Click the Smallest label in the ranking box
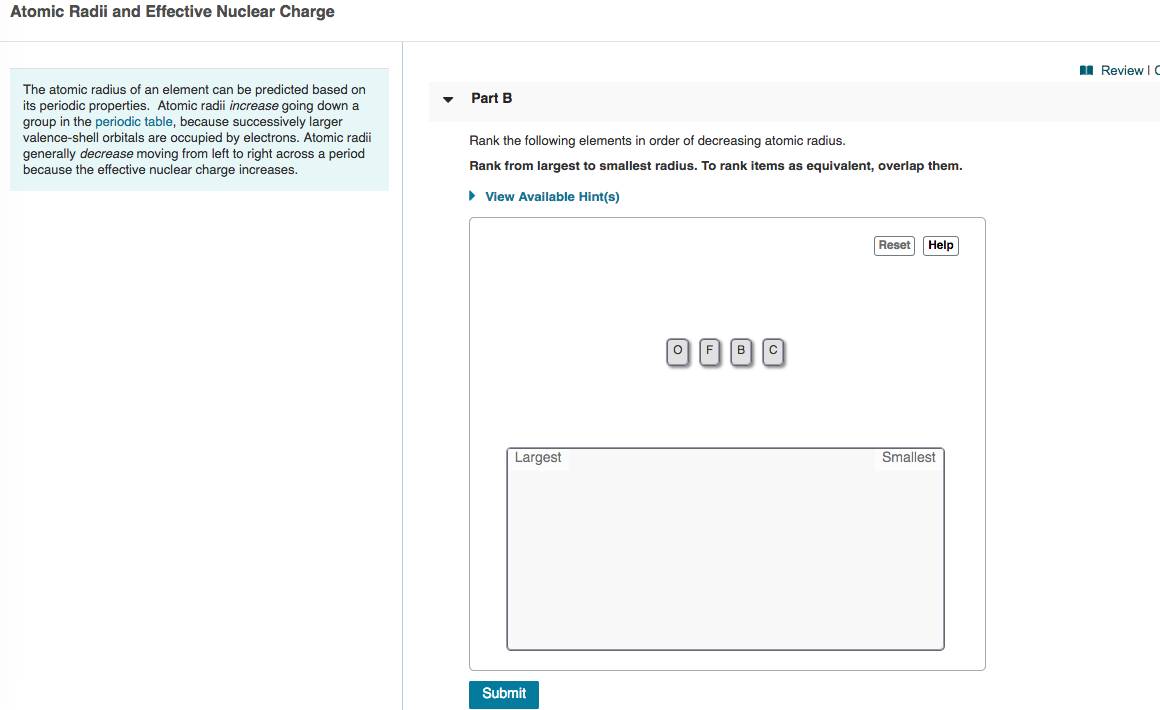The width and height of the screenshot is (1160, 710). (x=908, y=457)
